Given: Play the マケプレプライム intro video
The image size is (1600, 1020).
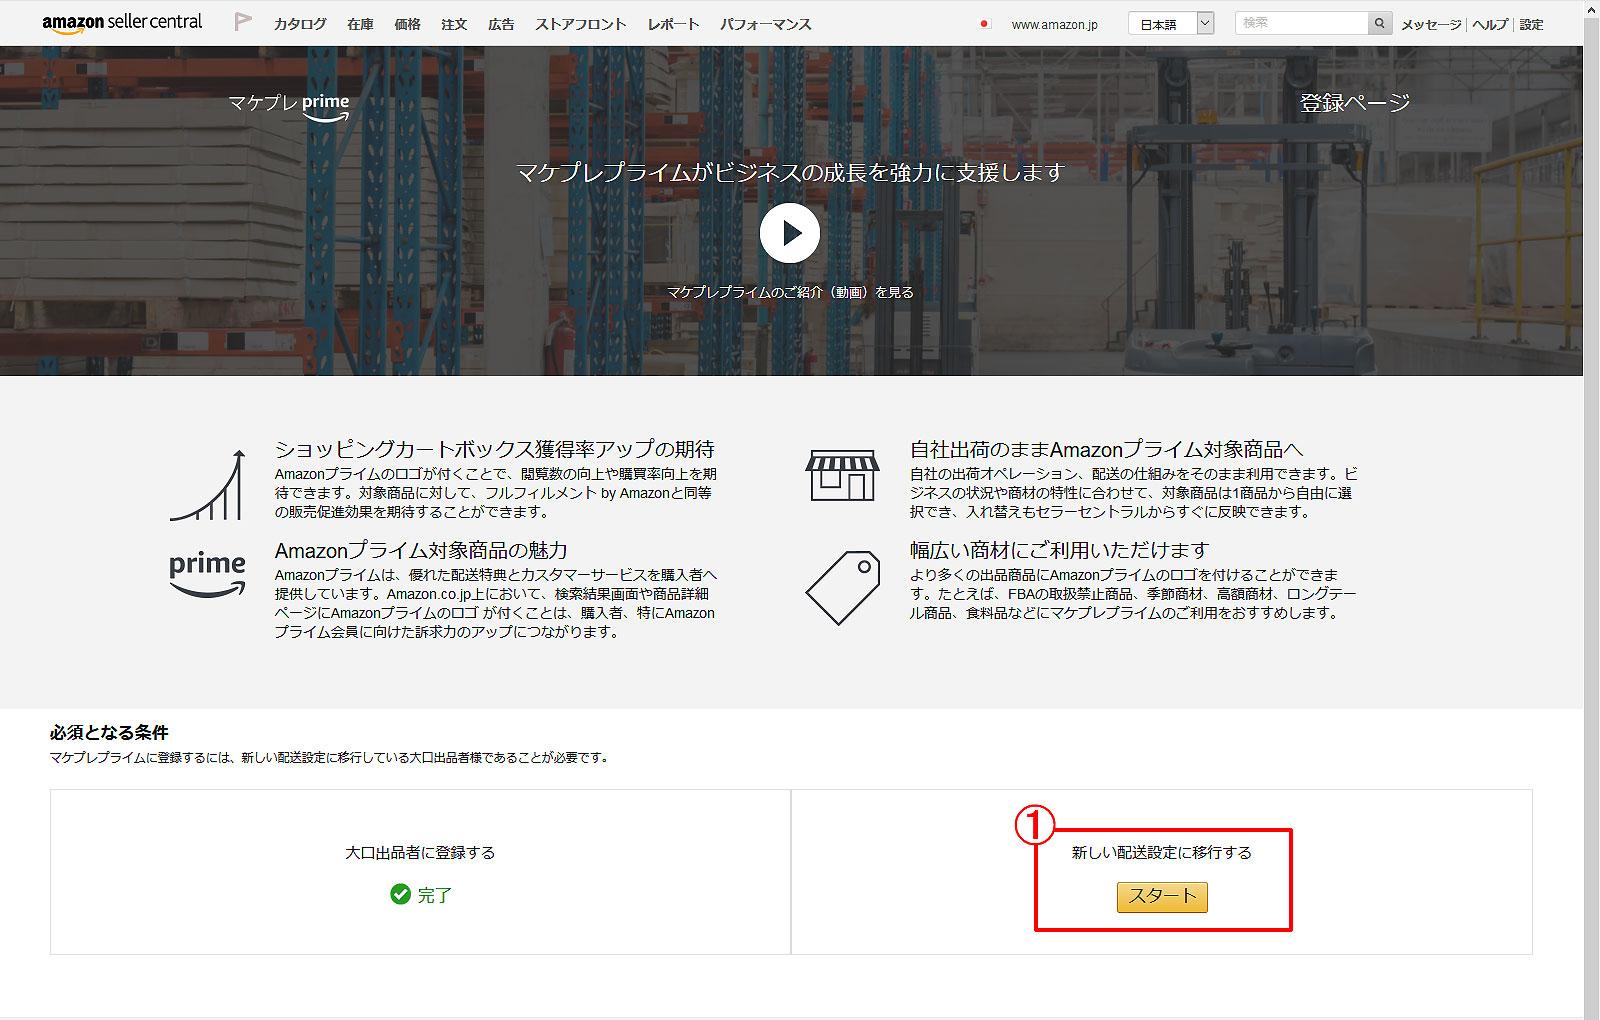Looking at the screenshot, I should click(x=790, y=233).
